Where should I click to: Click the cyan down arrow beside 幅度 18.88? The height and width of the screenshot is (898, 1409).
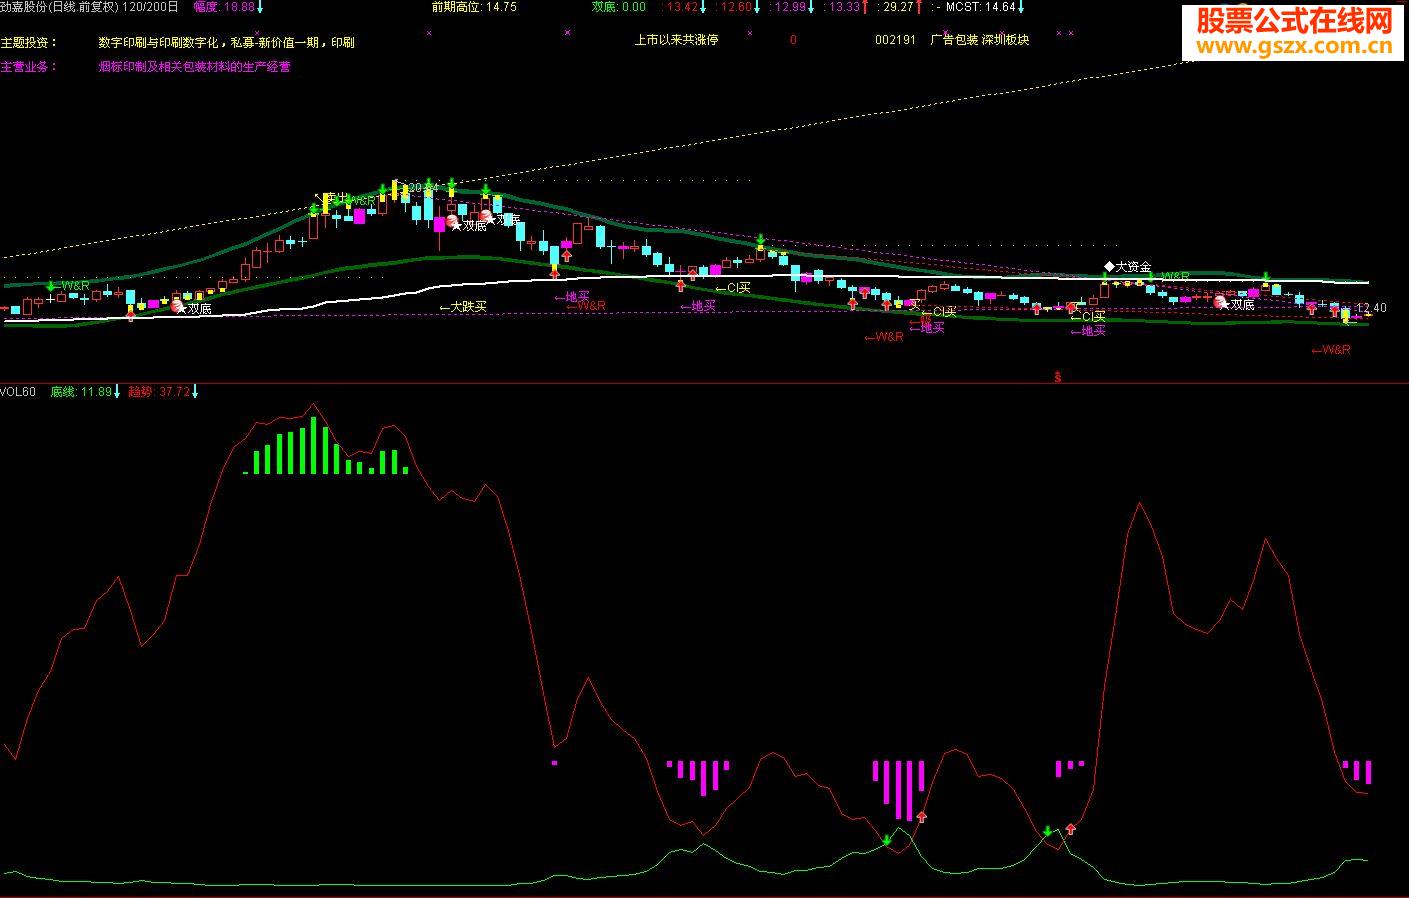260,7
